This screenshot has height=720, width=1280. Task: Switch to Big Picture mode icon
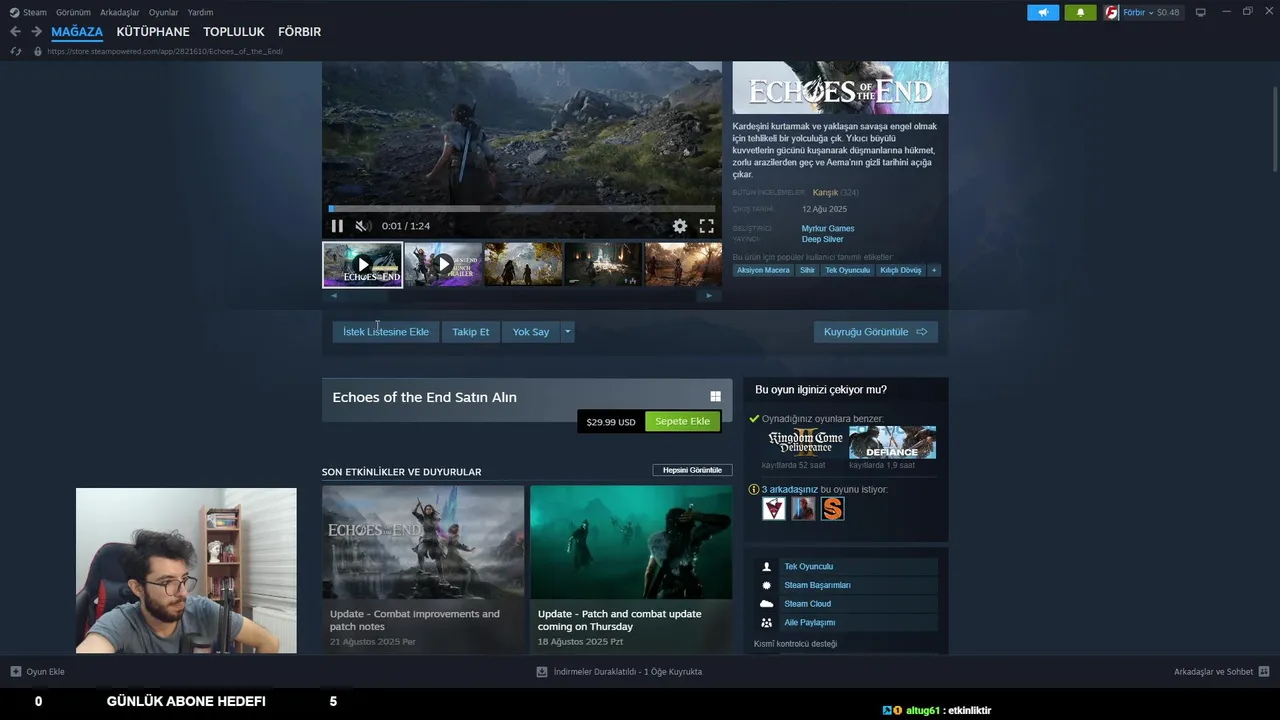pos(1201,12)
